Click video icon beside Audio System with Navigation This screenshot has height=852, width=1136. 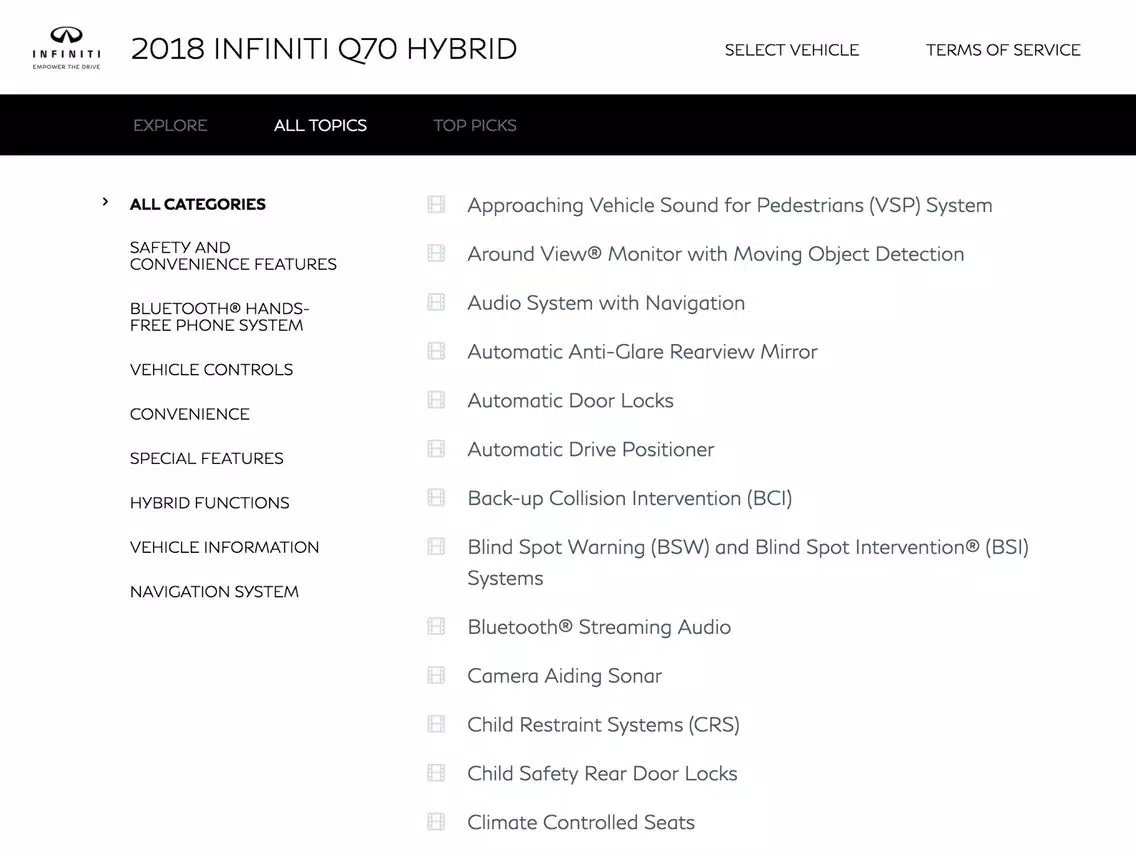[x=436, y=302]
